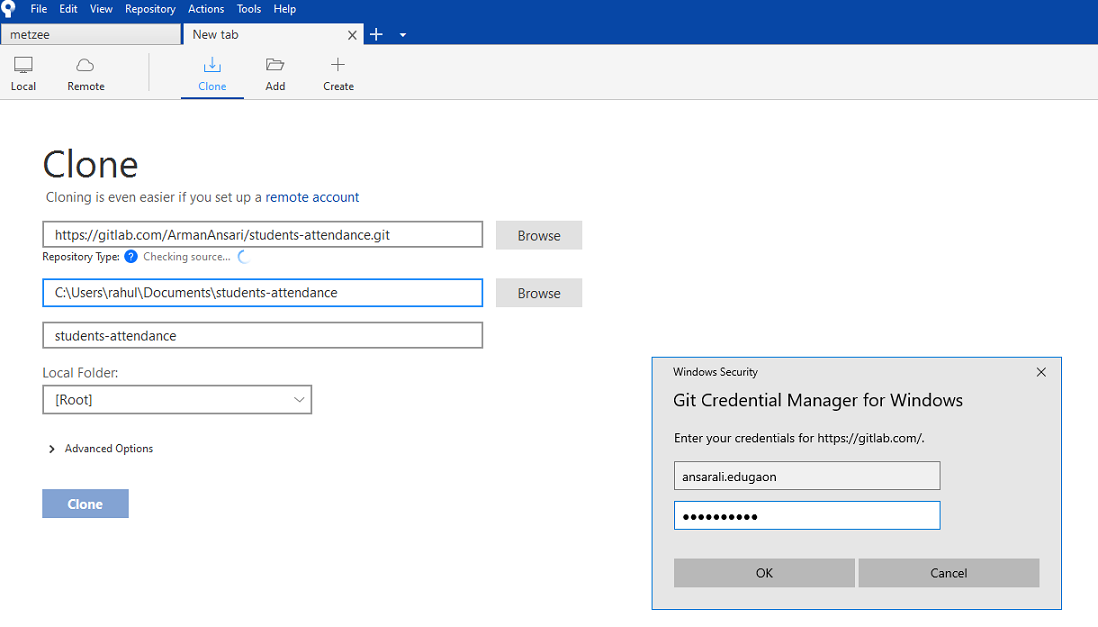Click the Repository Type help icon

[x=131, y=257]
